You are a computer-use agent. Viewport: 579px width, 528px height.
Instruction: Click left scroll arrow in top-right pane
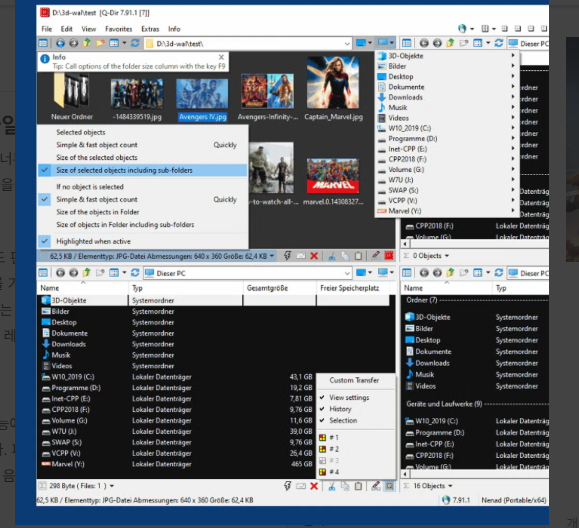[405, 244]
